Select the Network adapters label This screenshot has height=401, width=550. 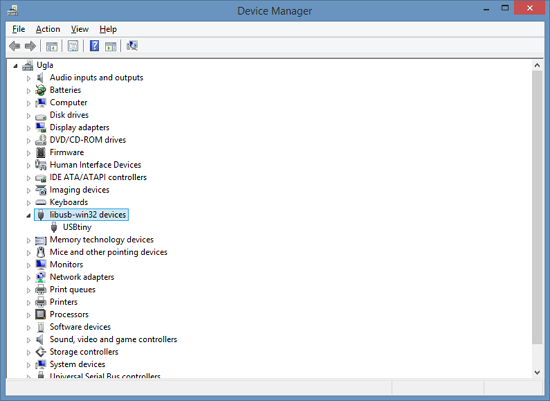click(82, 277)
